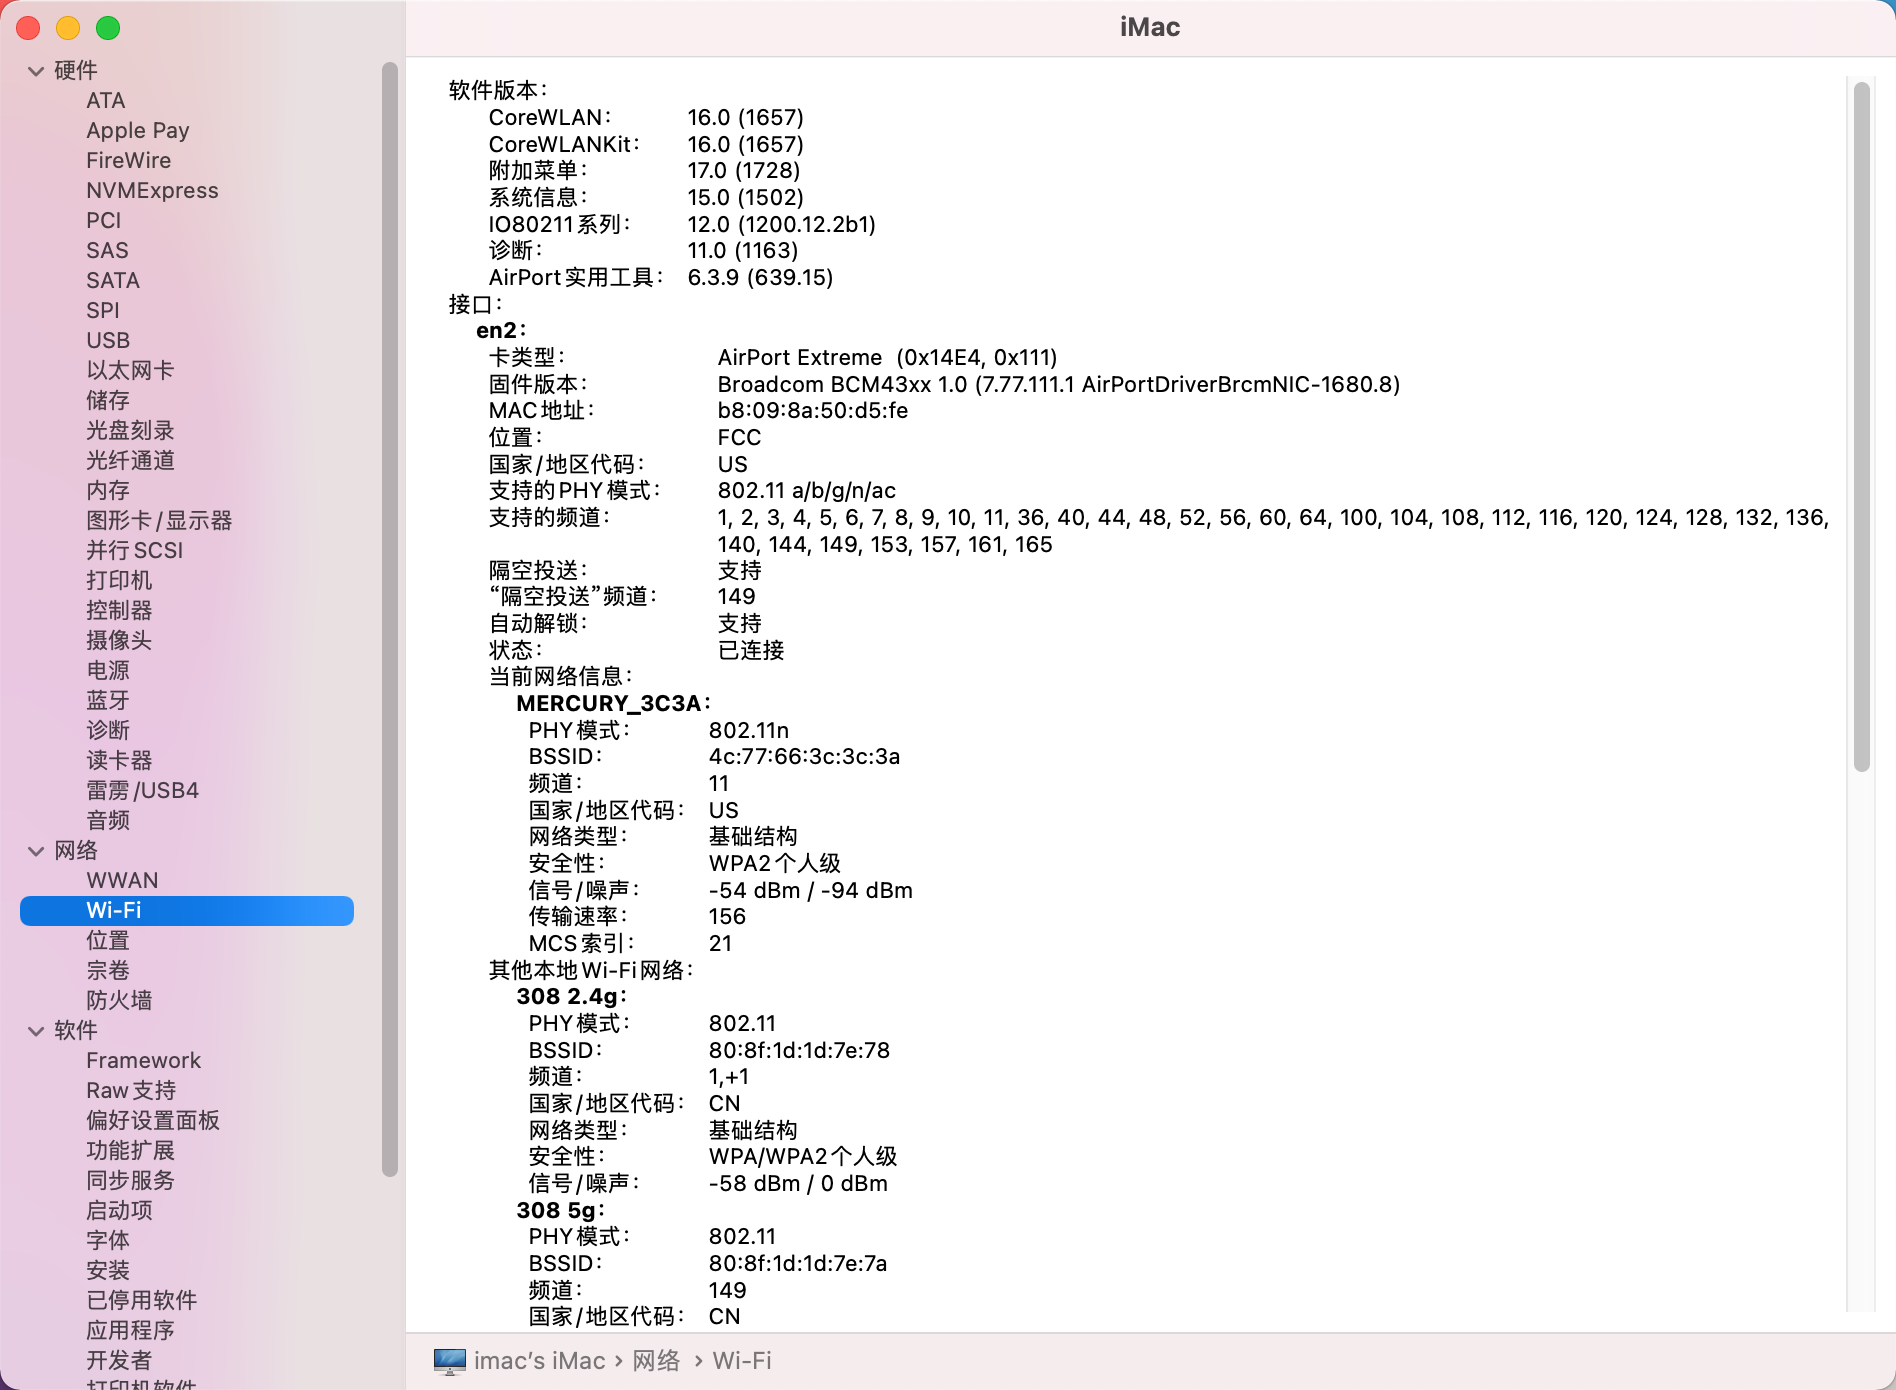Select 内存 in the sidebar
This screenshot has height=1390, width=1896.
click(x=108, y=491)
